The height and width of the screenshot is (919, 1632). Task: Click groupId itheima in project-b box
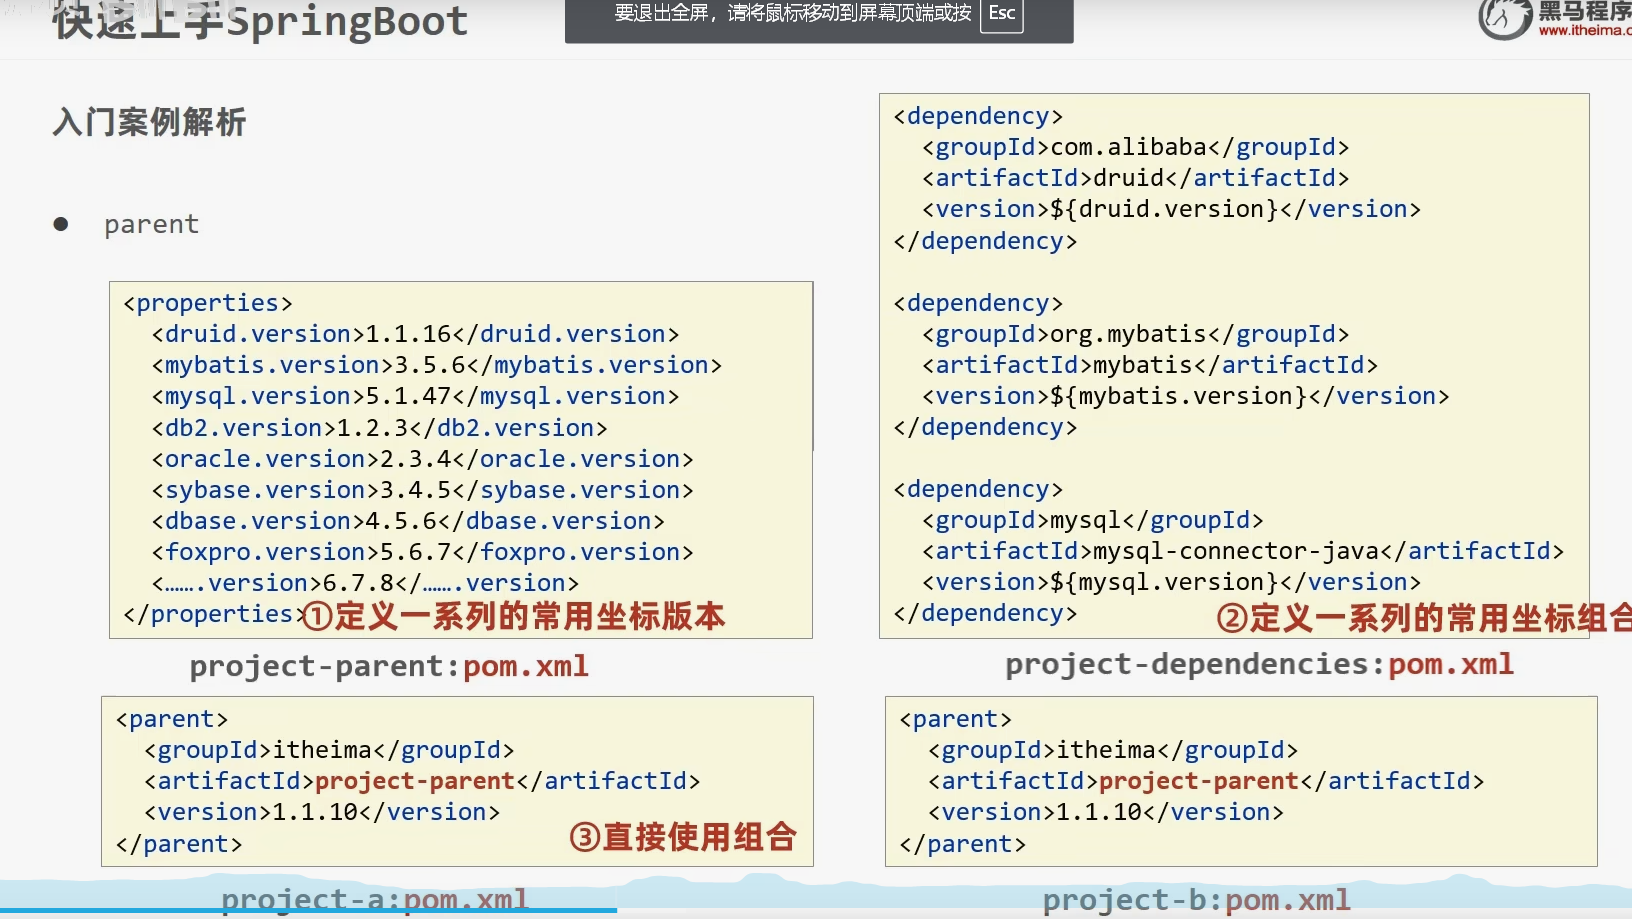pyautogui.click(x=1113, y=750)
